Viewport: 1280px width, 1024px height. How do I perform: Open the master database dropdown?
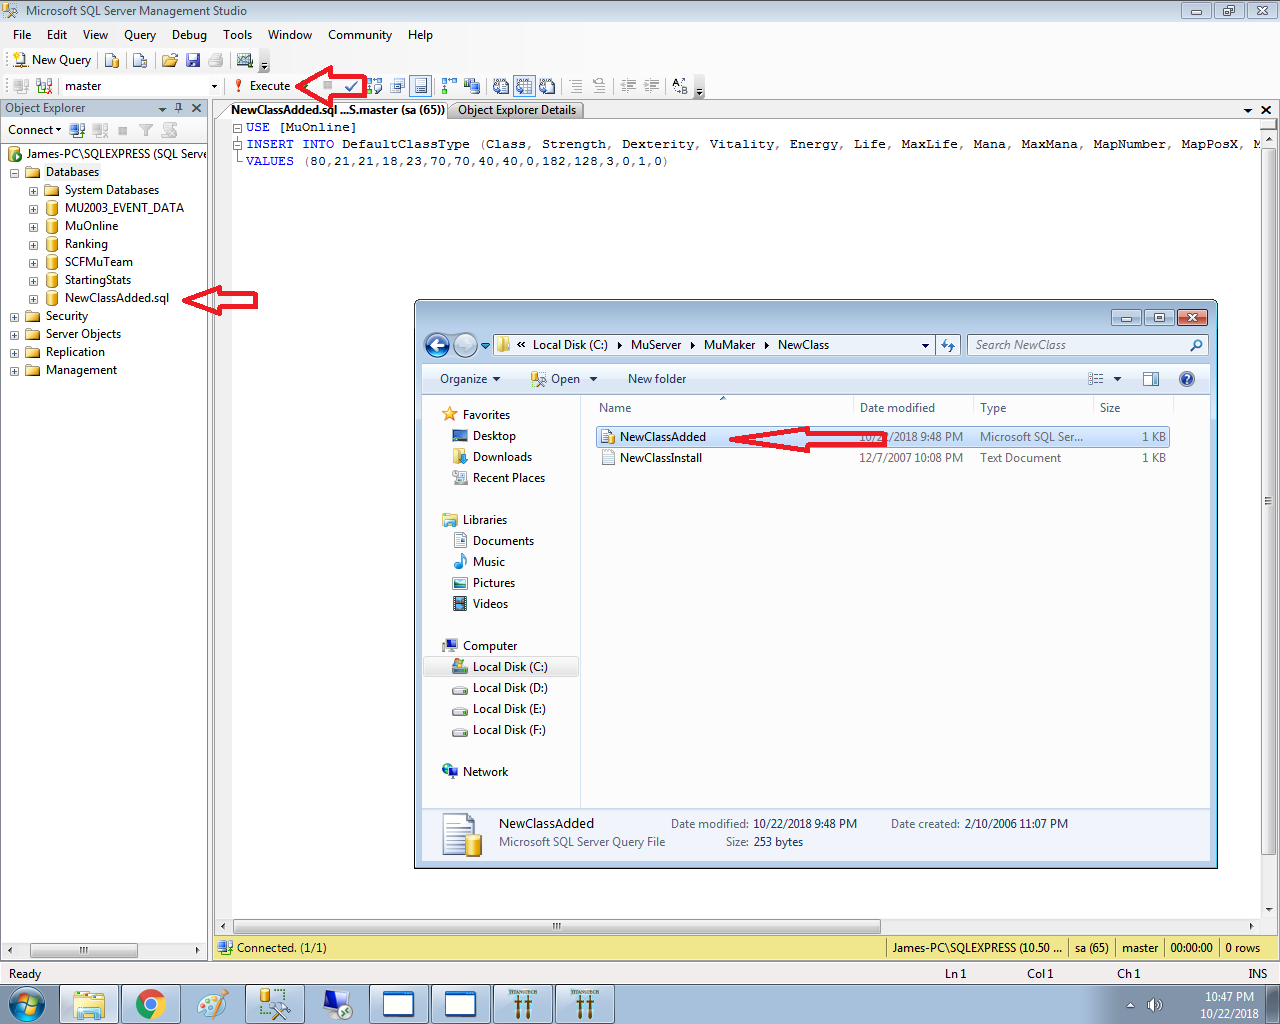[214, 86]
